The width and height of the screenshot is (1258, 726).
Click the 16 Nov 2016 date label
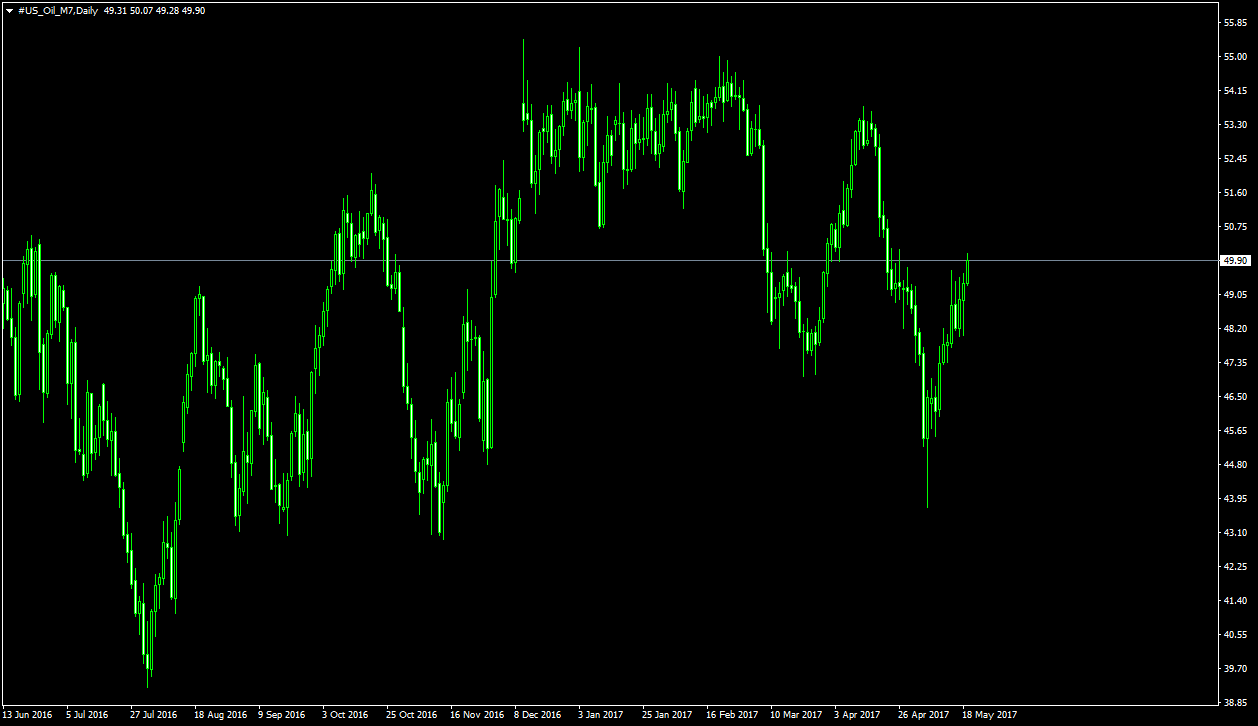click(477, 715)
